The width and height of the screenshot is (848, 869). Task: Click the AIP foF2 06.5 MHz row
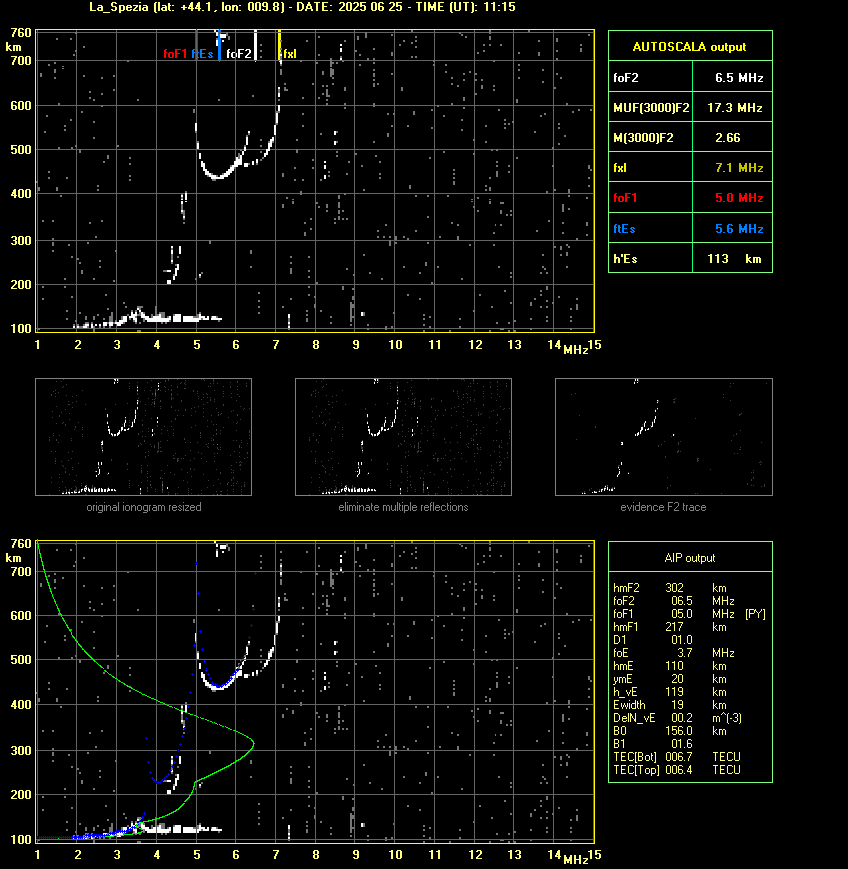(x=674, y=601)
